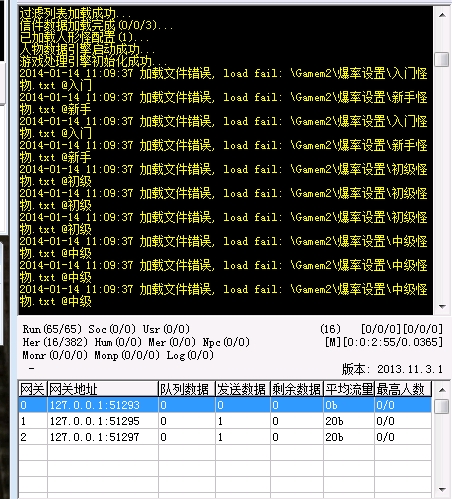
Task: Click log line 过滤列表加载成功
Action: click(75, 13)
